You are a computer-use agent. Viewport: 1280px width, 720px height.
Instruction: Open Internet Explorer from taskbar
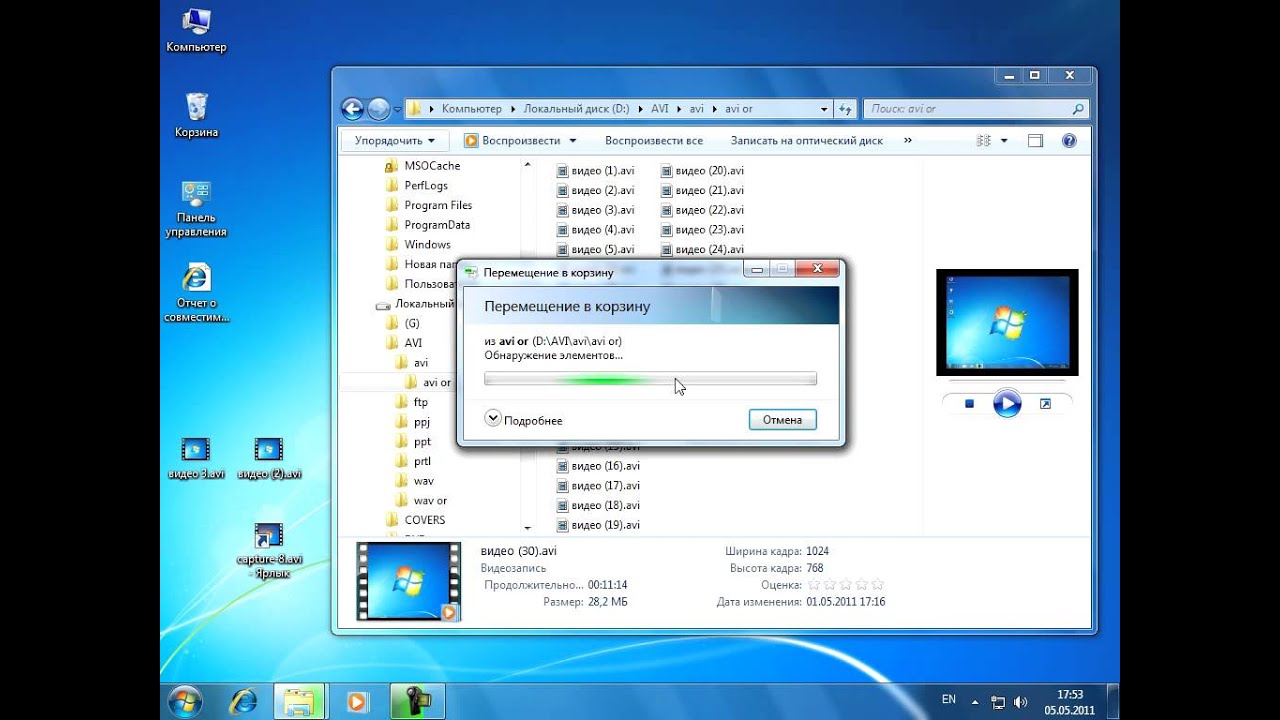click(x=243, y=701)
